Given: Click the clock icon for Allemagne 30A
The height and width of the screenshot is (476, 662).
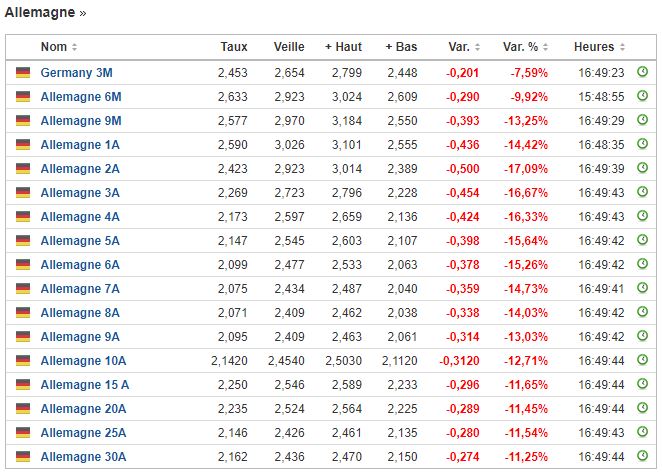Looking at the screenshot, I should 642,456.
